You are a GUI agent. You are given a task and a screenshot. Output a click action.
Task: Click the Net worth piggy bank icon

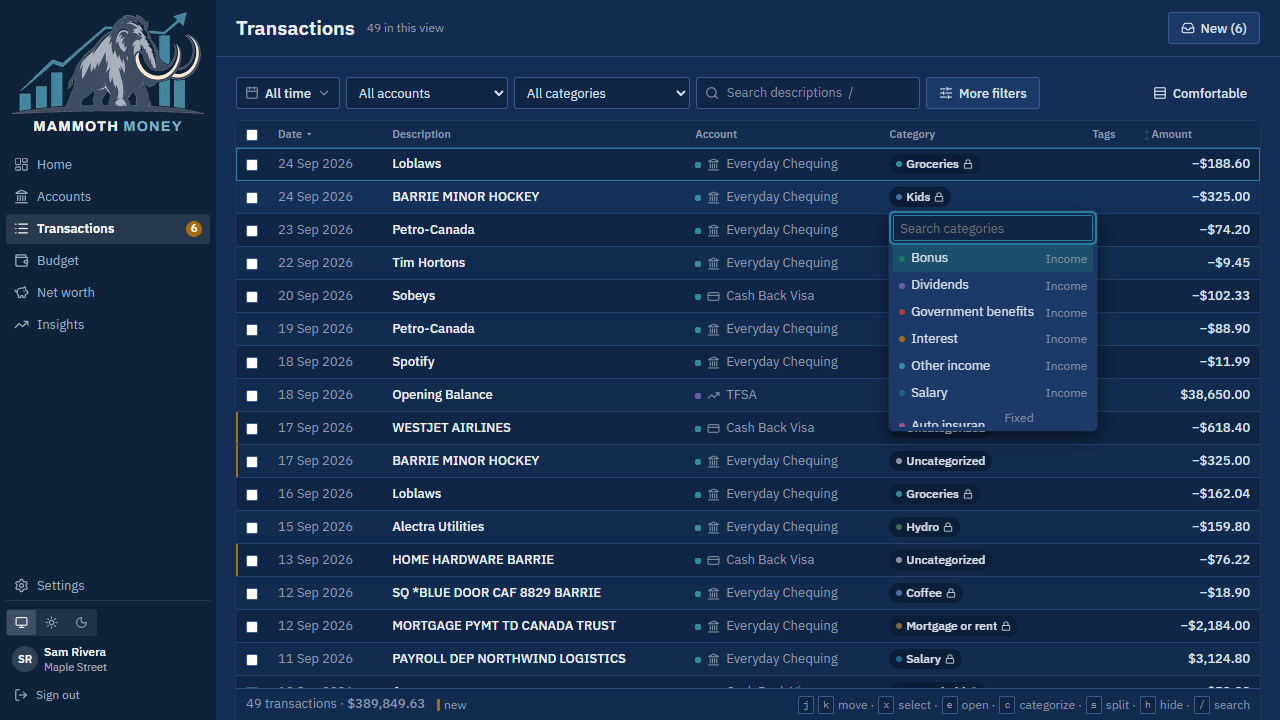[21, 293]
